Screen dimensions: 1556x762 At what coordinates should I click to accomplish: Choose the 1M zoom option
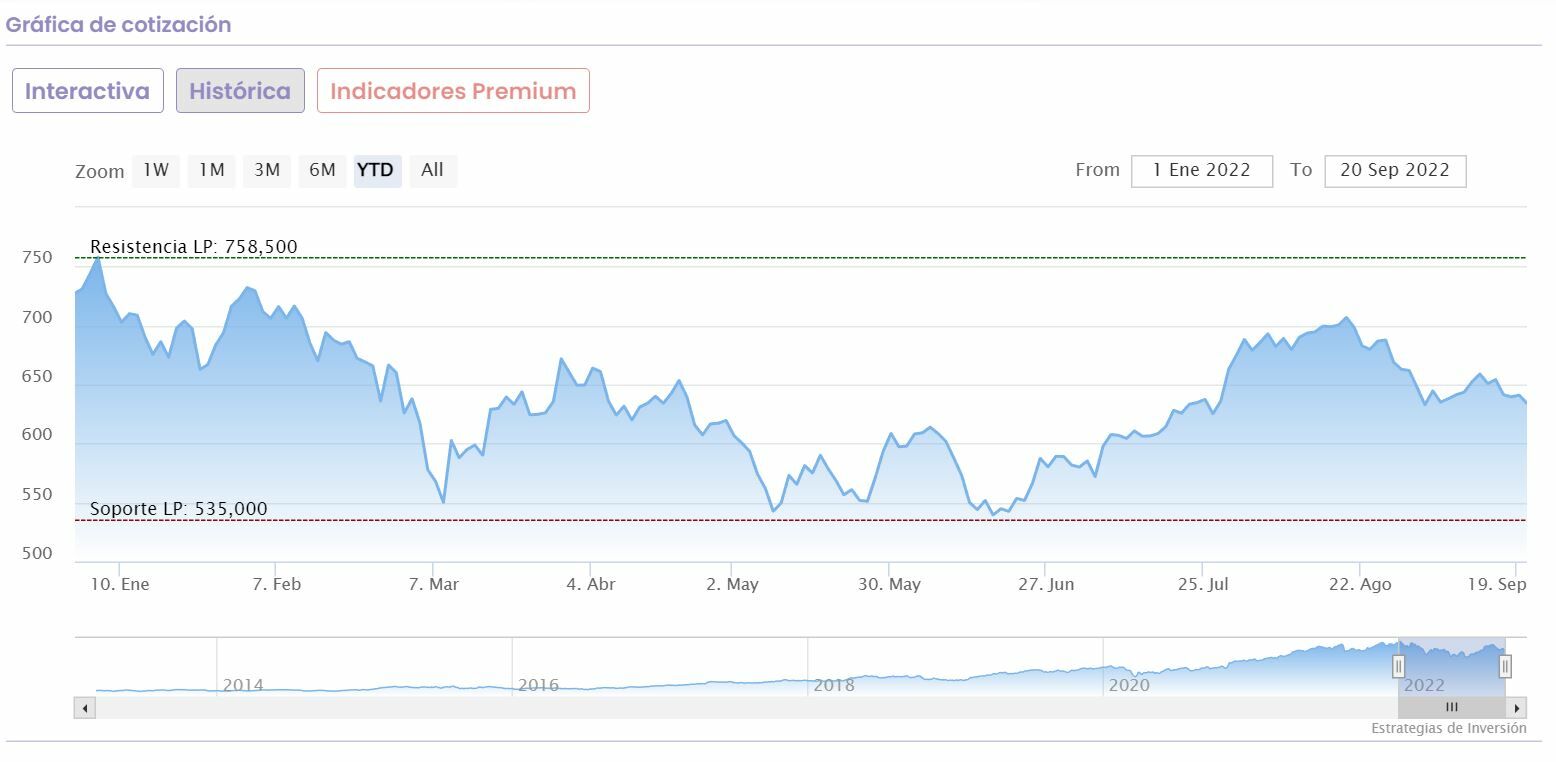point(211,170)
